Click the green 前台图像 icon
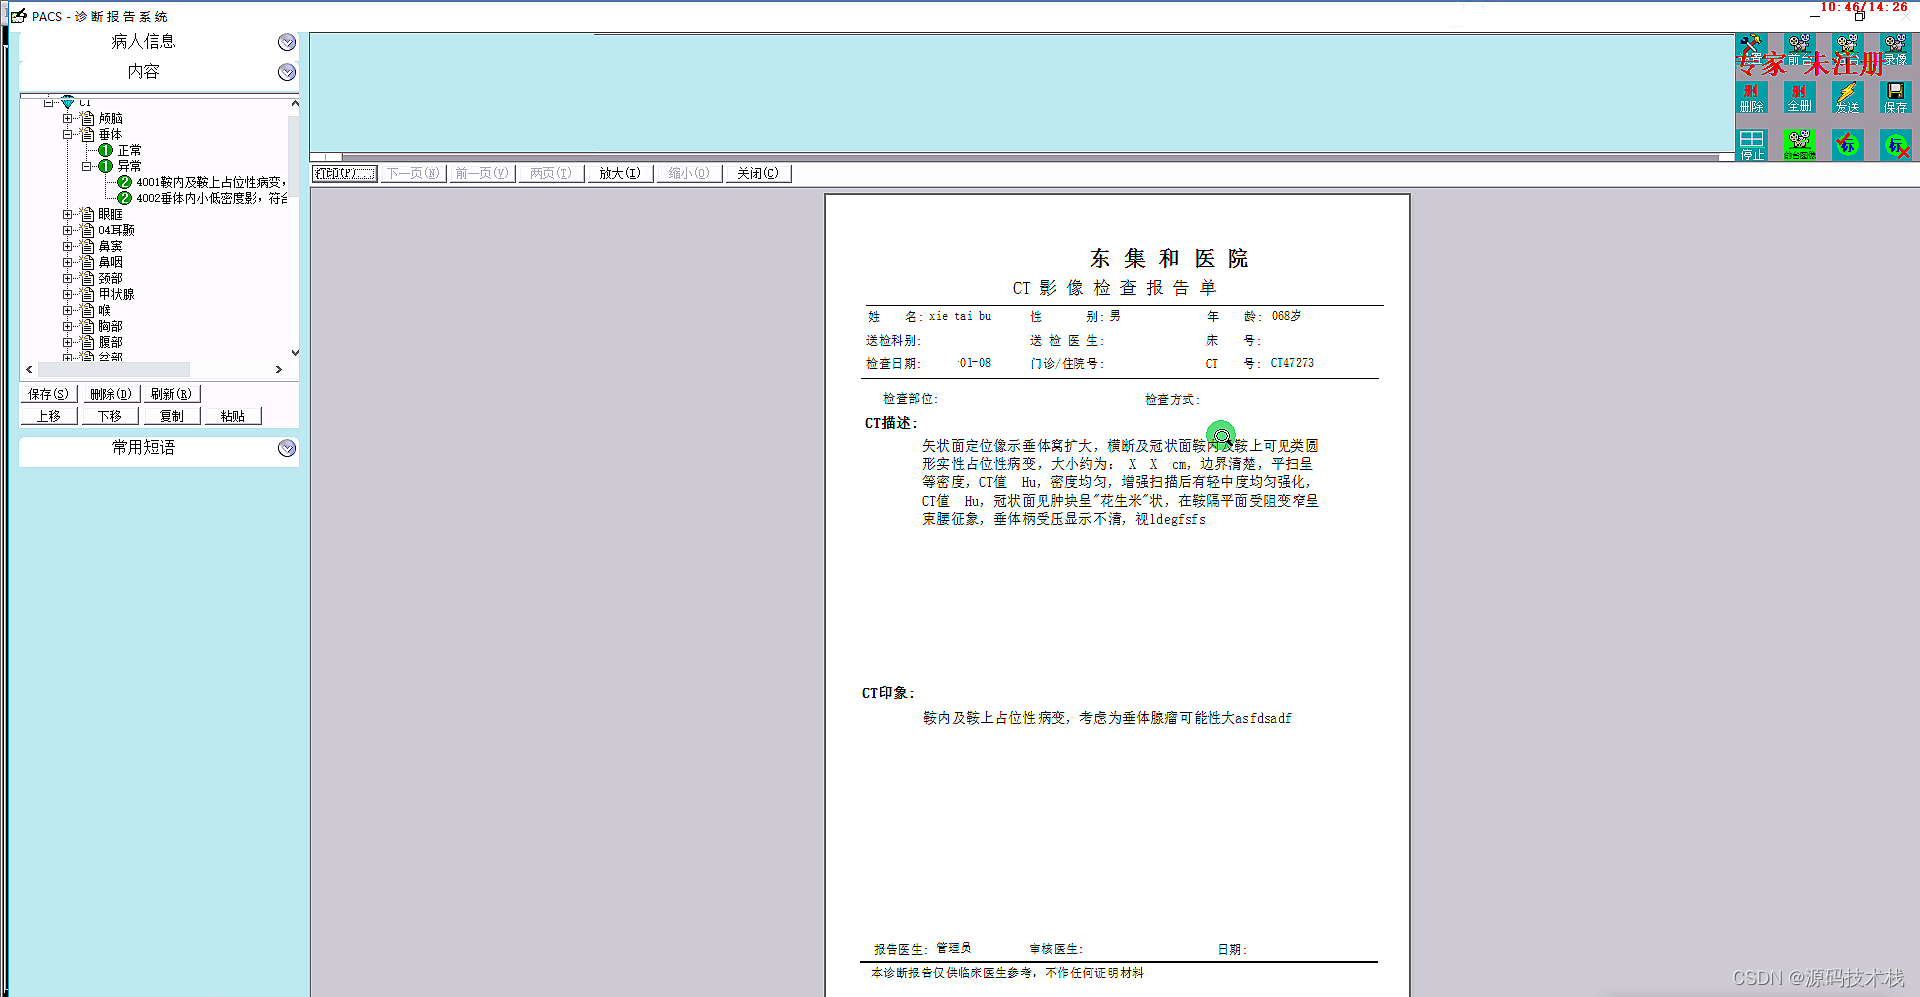 click(x=1799, y=145)
